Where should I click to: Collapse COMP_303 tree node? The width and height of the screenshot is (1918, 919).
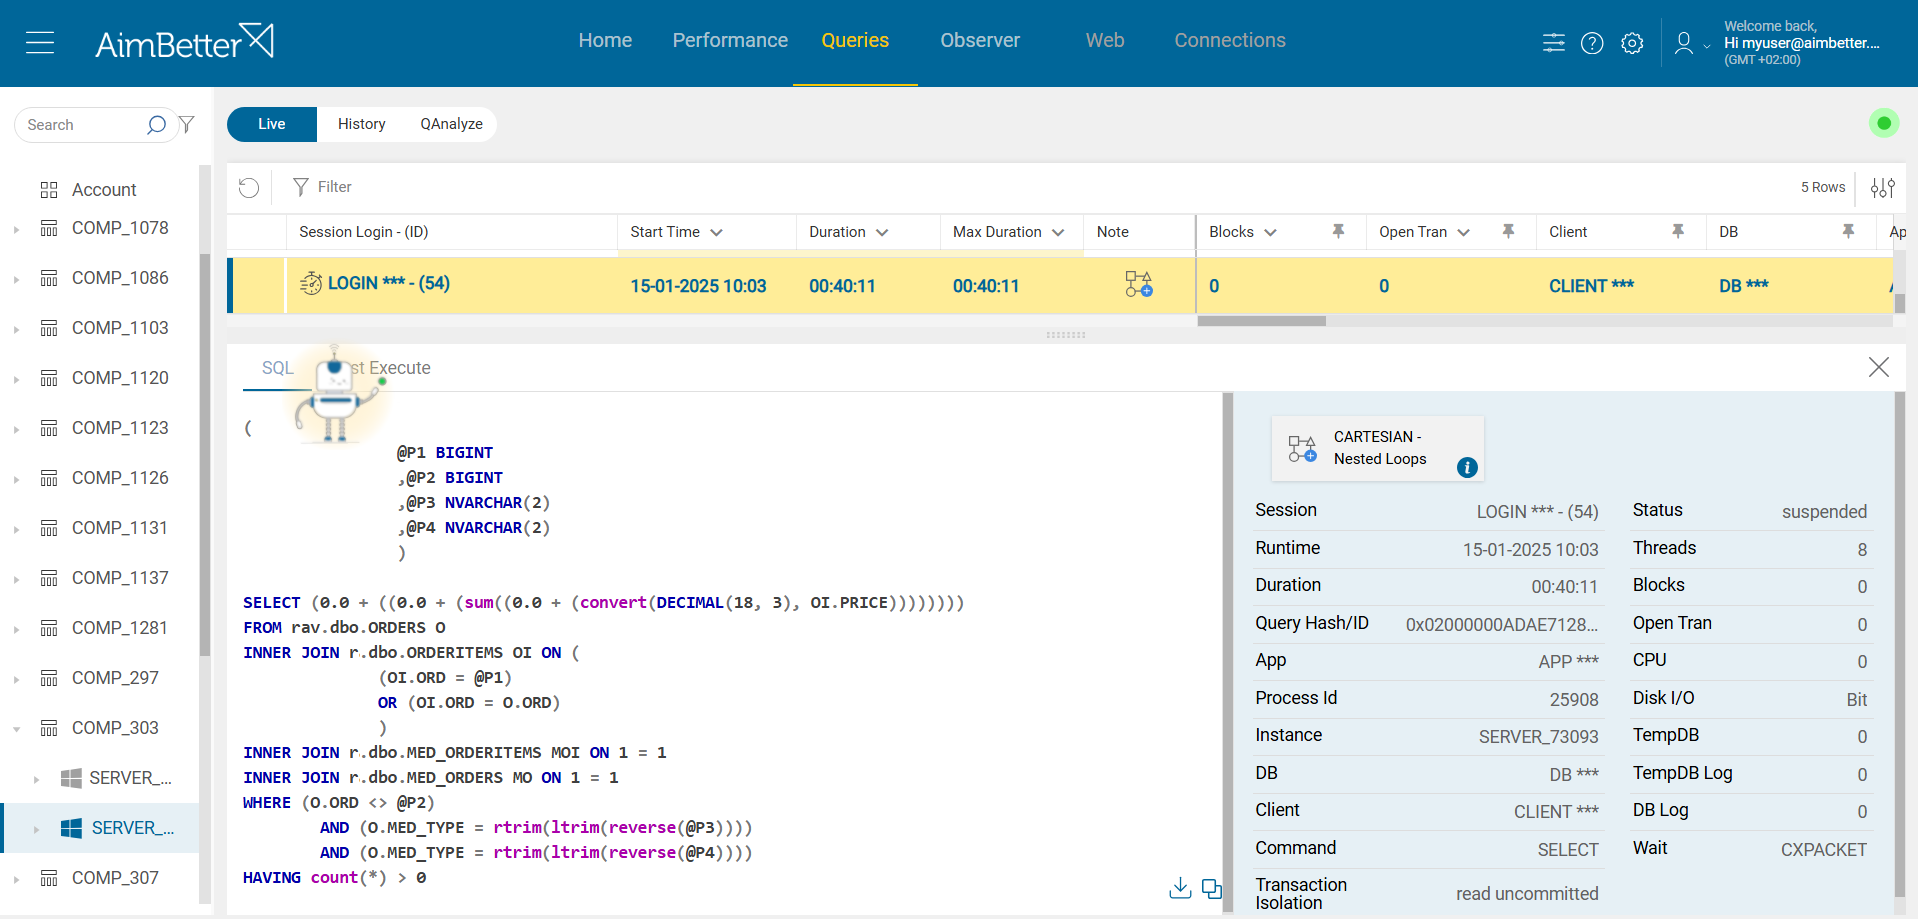coord(17,729)
